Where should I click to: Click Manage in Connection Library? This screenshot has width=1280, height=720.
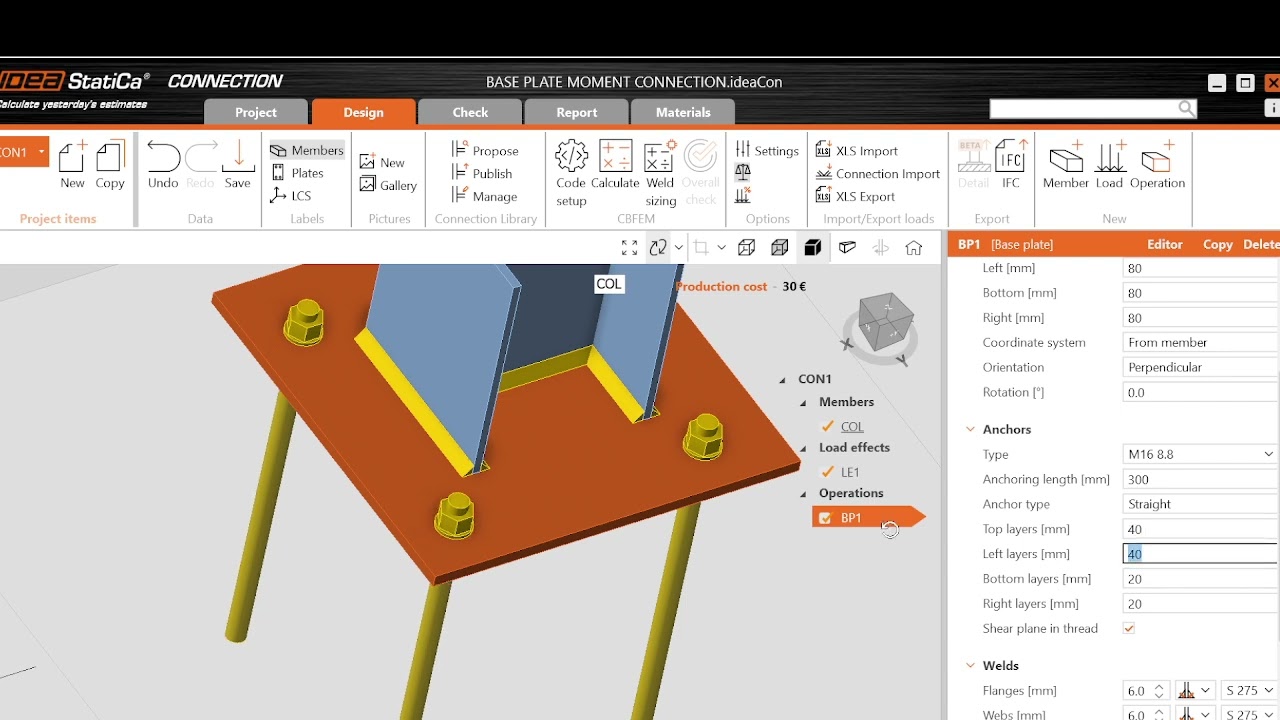(x=484, y=196)
